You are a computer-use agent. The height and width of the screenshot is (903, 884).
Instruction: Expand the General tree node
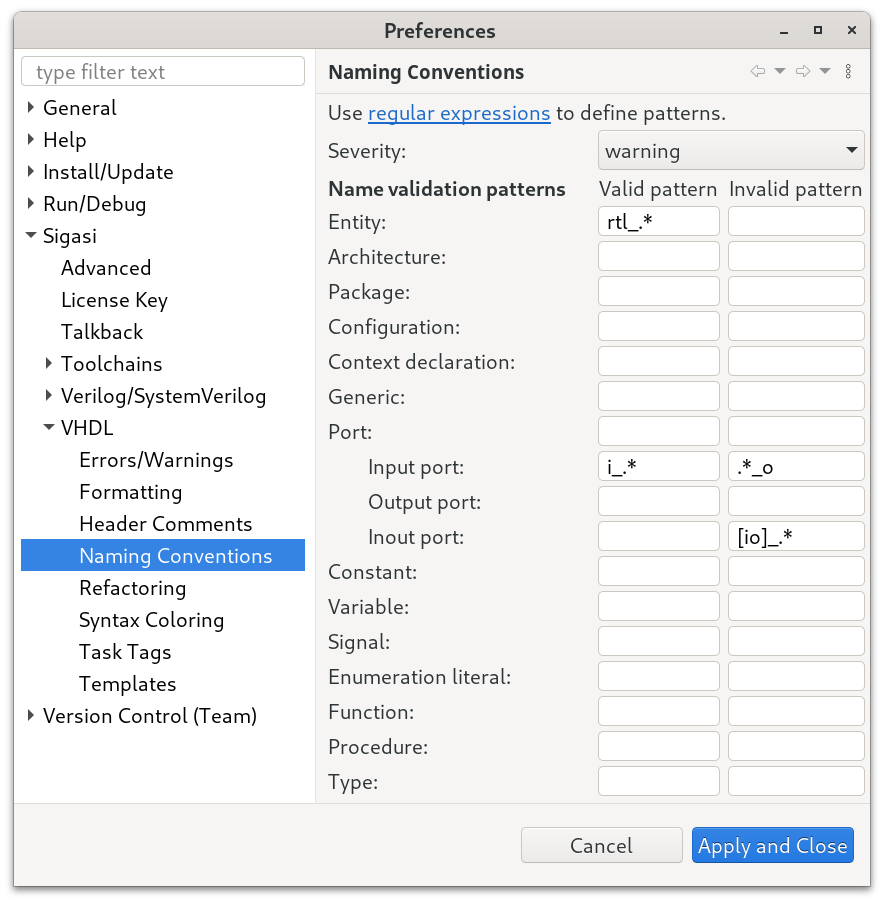click(x=31, y=107)
